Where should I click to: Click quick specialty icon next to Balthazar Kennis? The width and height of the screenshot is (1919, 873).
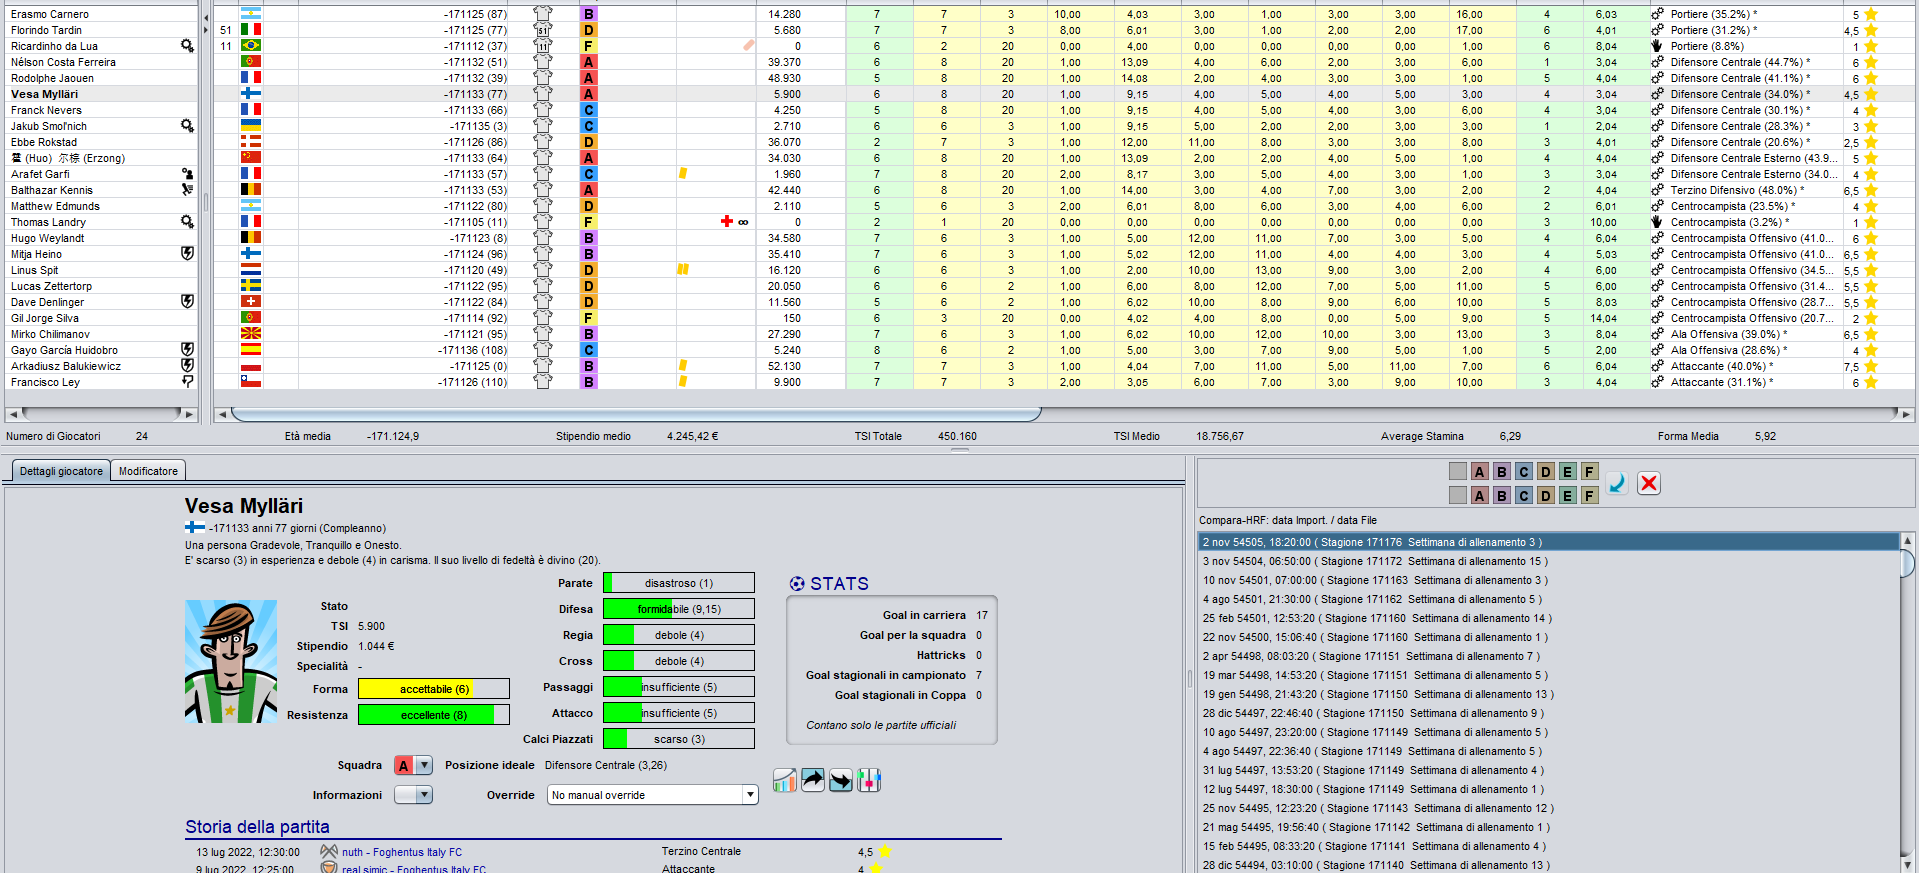click(x=187, y=190)
